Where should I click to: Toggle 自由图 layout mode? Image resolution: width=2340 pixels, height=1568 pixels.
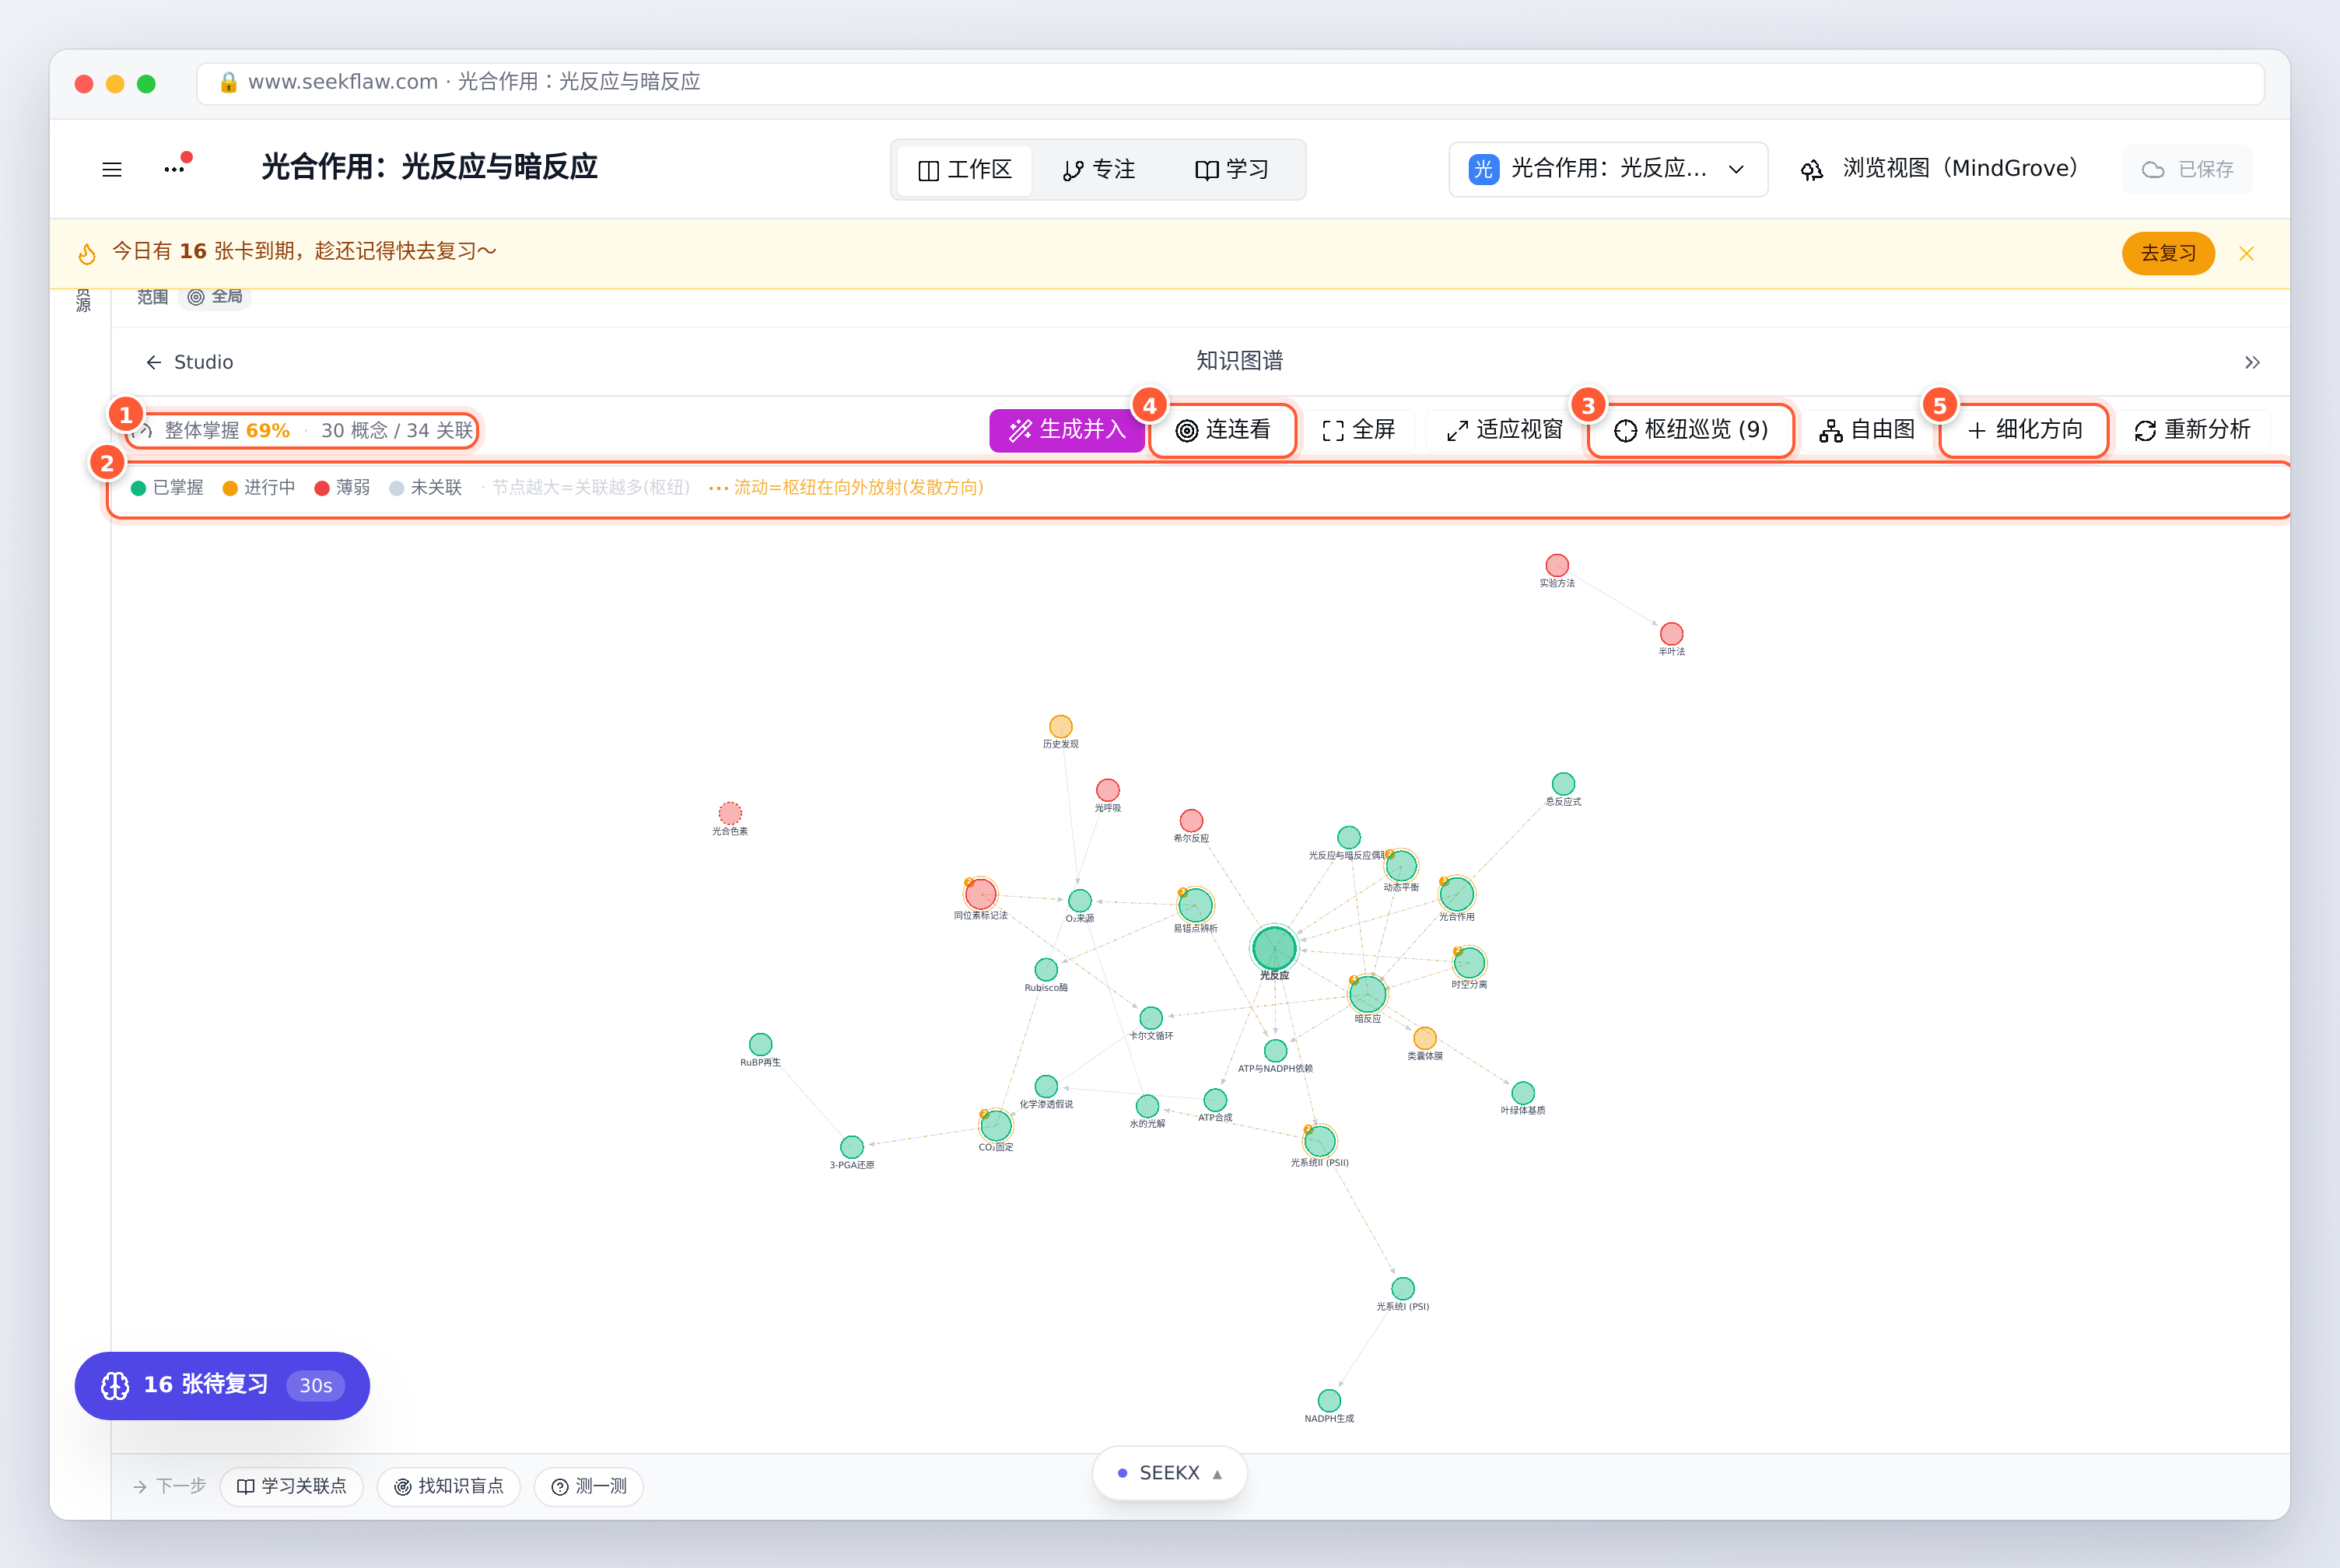pyautogui.click(x=1867, y=430)
